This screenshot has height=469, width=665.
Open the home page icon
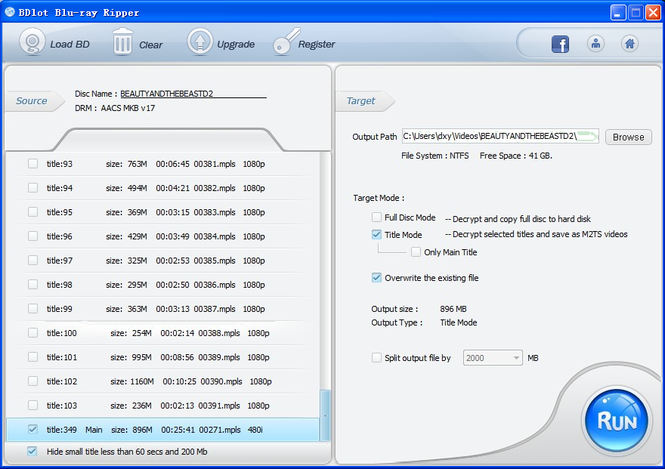click(630, 44)
